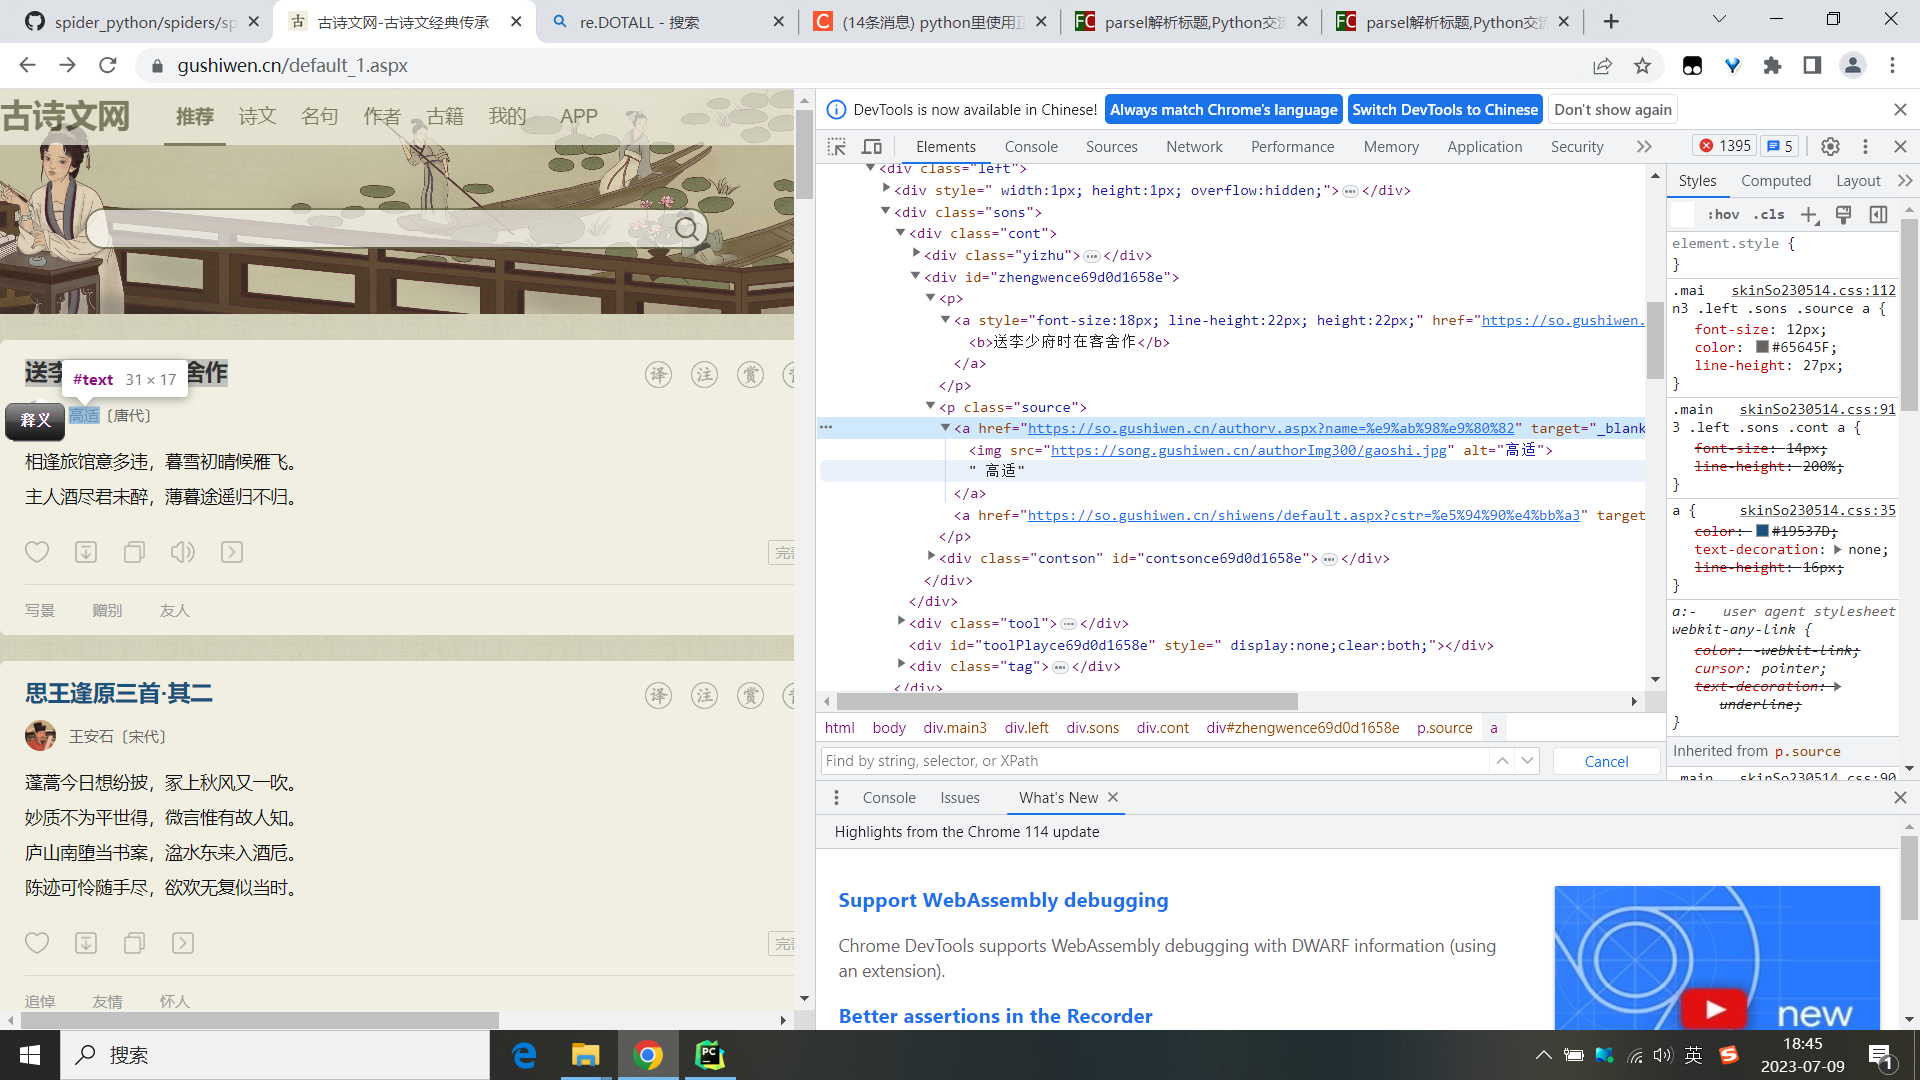Click the copy icon under first poem

[x=134, y=552]
